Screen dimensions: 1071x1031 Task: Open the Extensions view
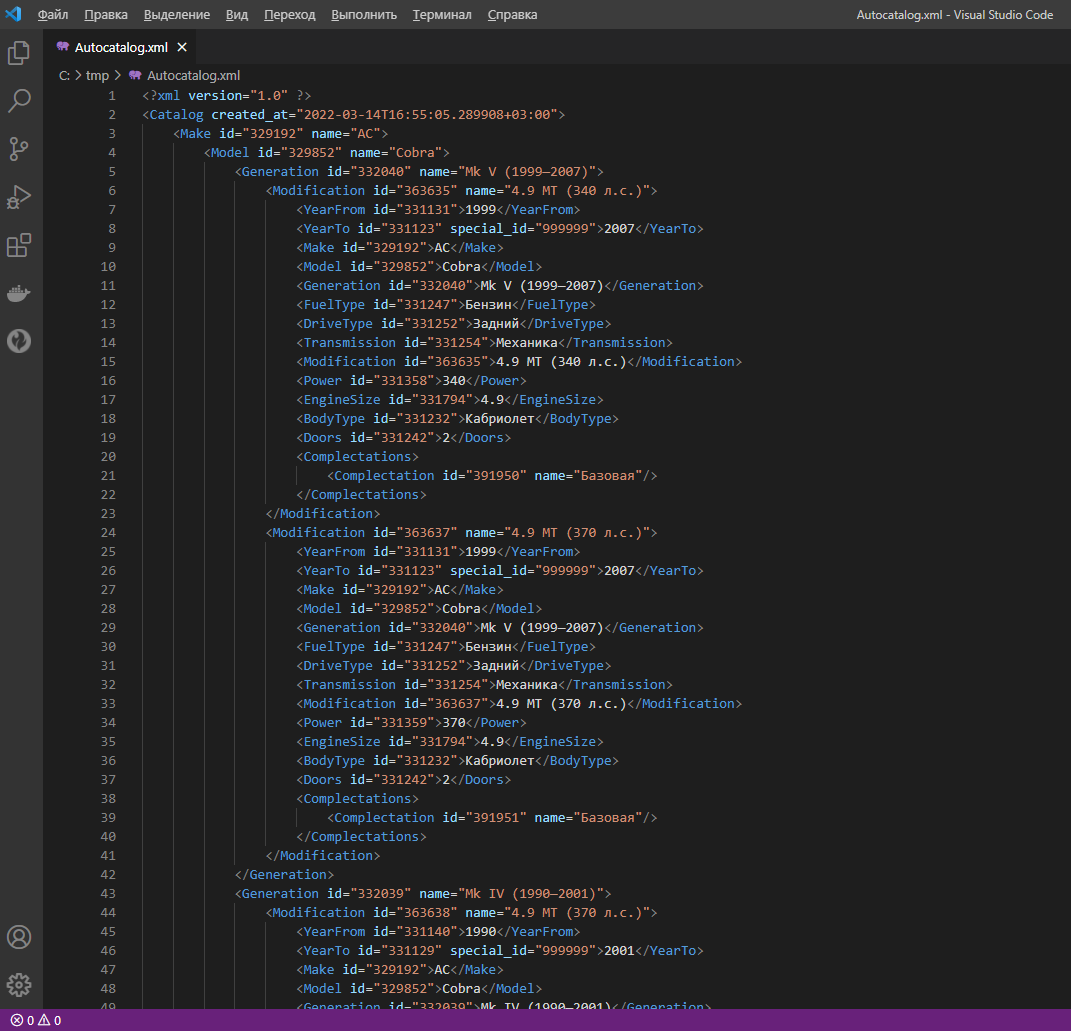tap(18, 245)
